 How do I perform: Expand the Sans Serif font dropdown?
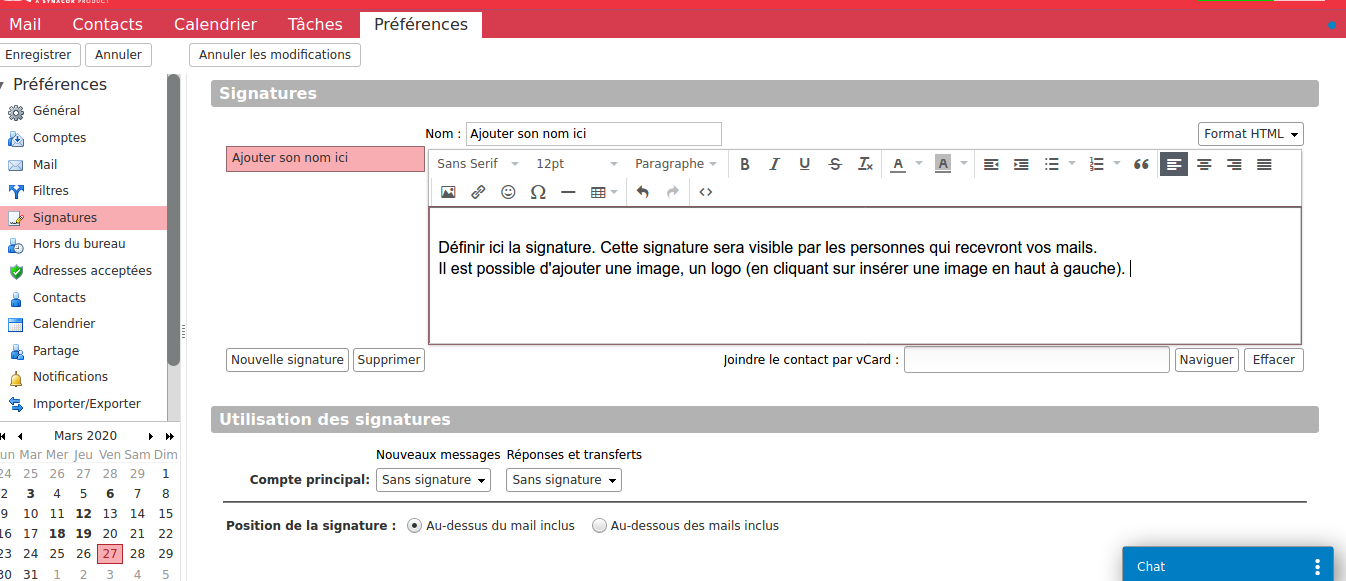(x=478, y=164)
